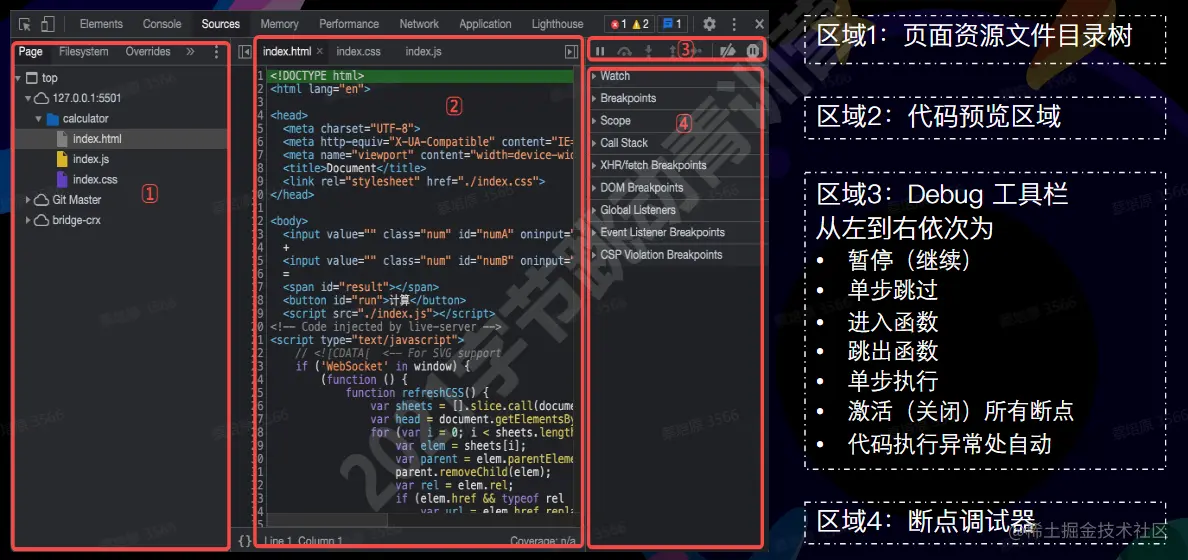The width and height of the screenshot is (1188, 560).
Task: Click the Git Master cloud icon
Action: (x=42, y=200)
